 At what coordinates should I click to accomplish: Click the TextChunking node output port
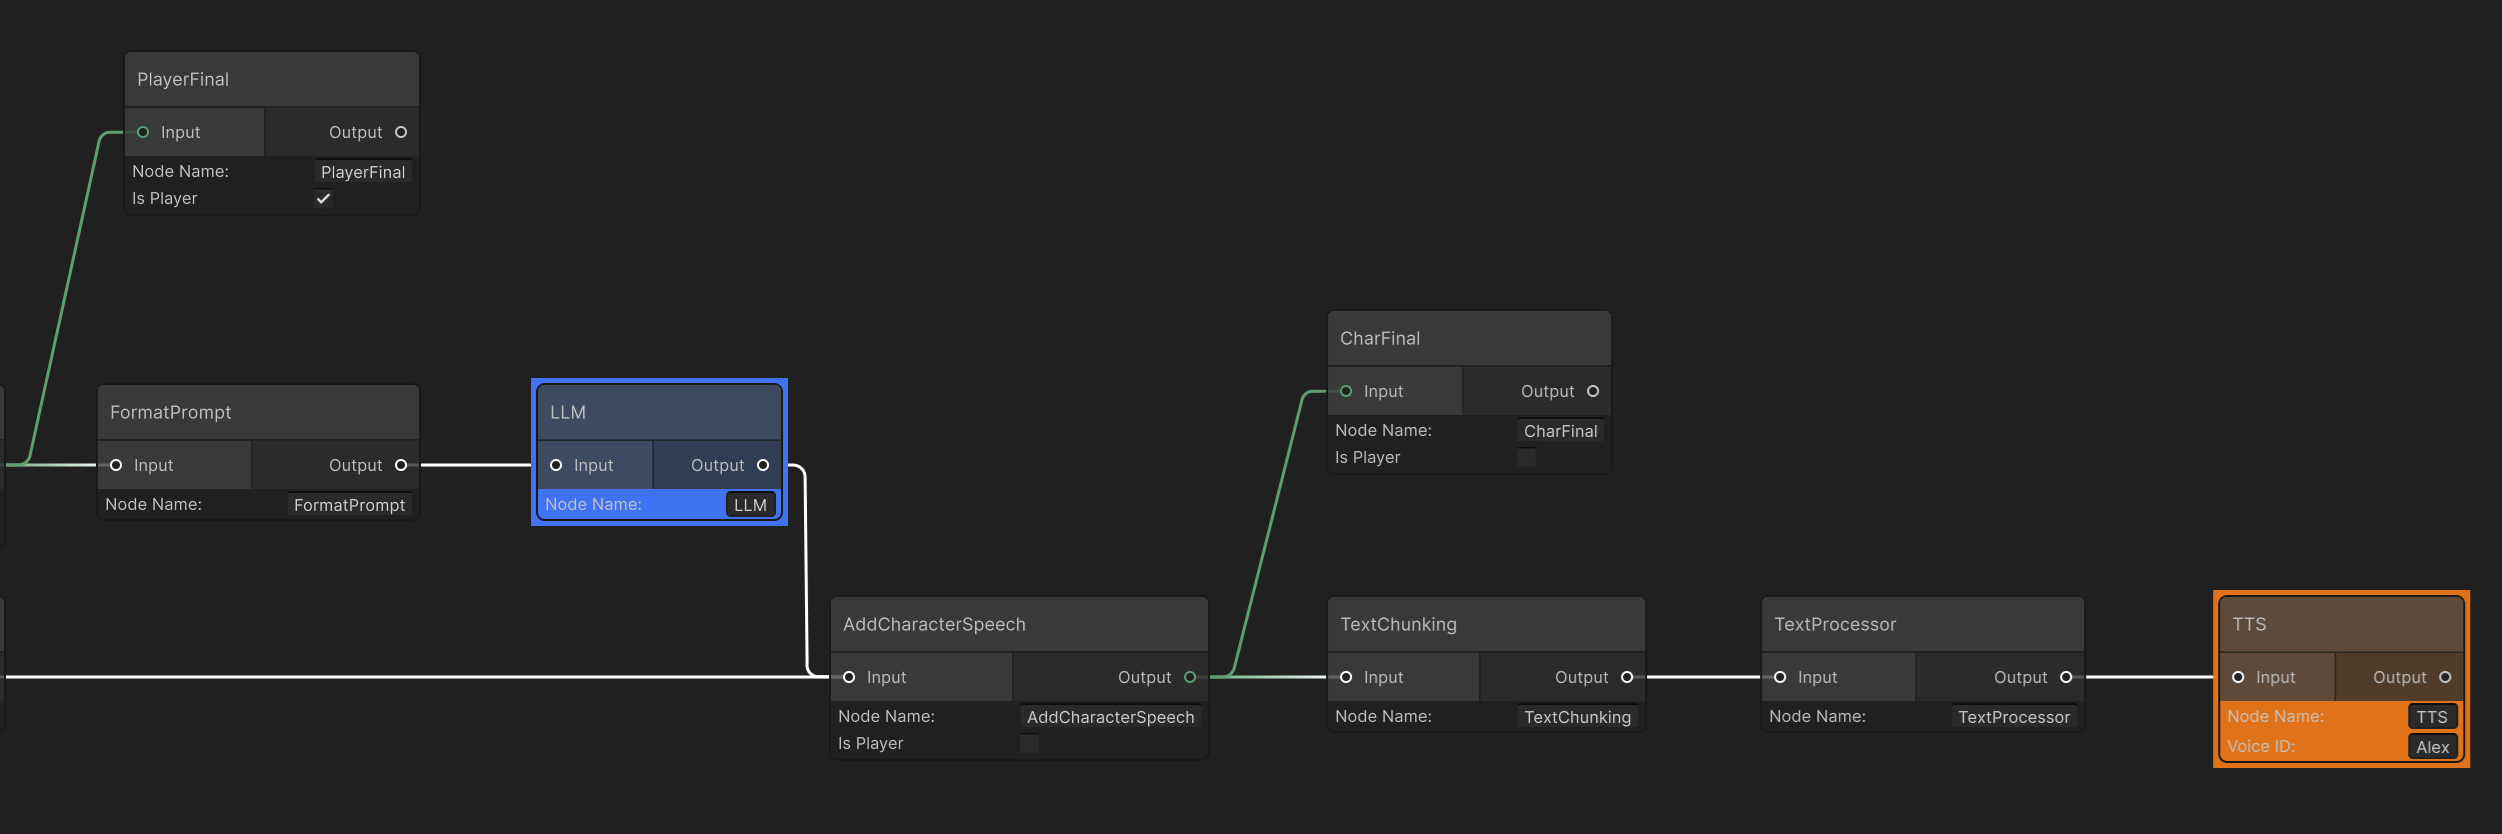click(1627, 677)
